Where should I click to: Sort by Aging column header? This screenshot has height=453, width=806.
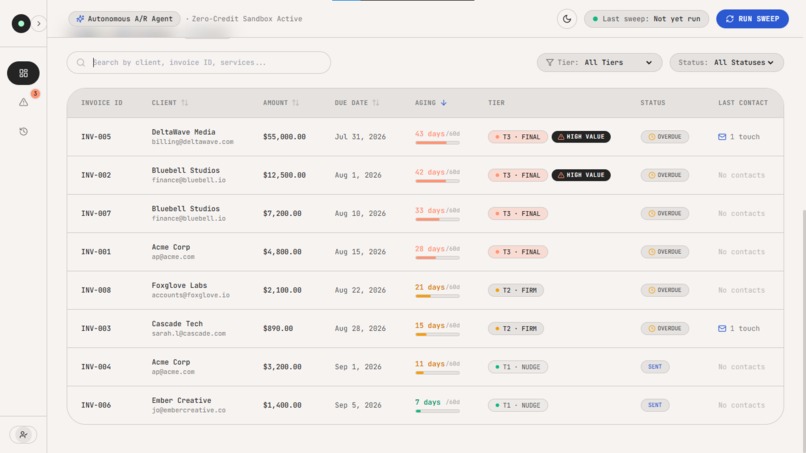[x=431, y=103]
